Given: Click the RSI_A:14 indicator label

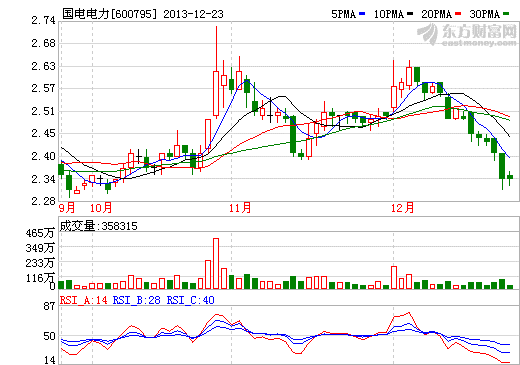Looking at the screenshot, I should (84, 300).
